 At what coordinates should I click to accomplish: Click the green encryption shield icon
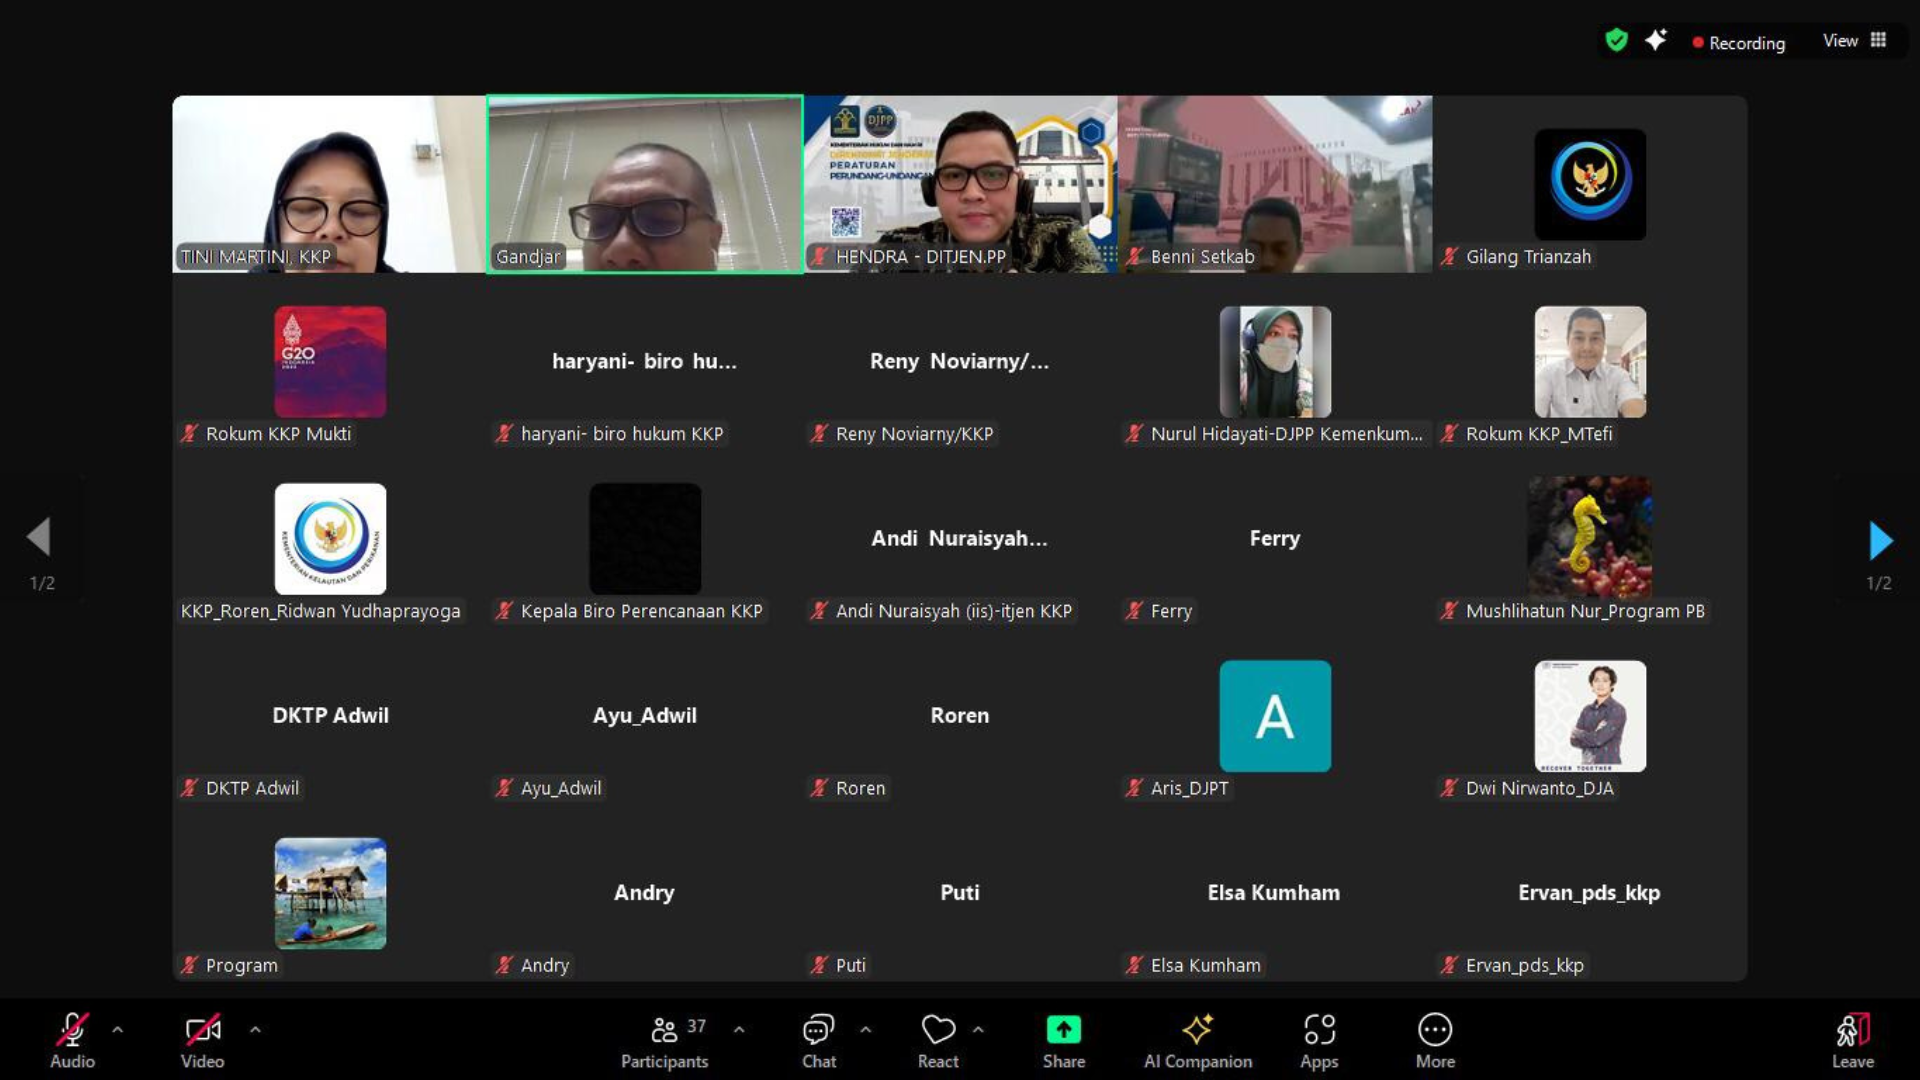coord(1616,40)
